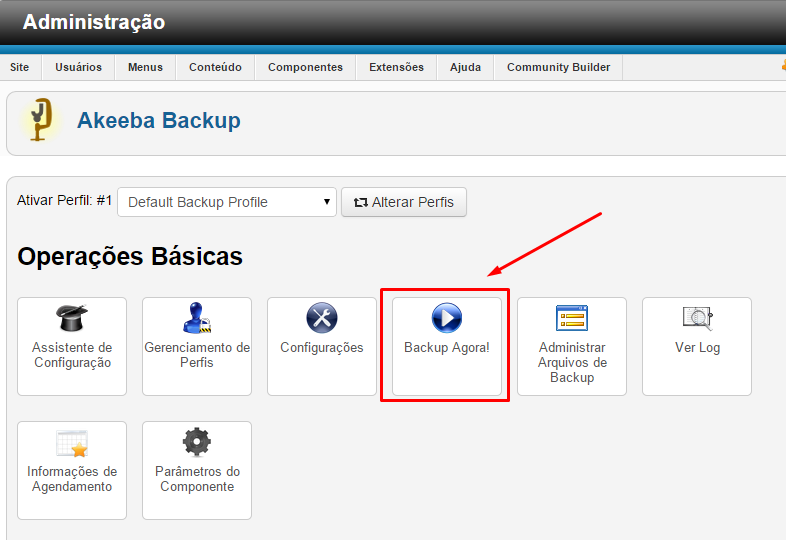Open the Conteúdo menu
This screenshot has height=540, width=786.
coord(215,67)
